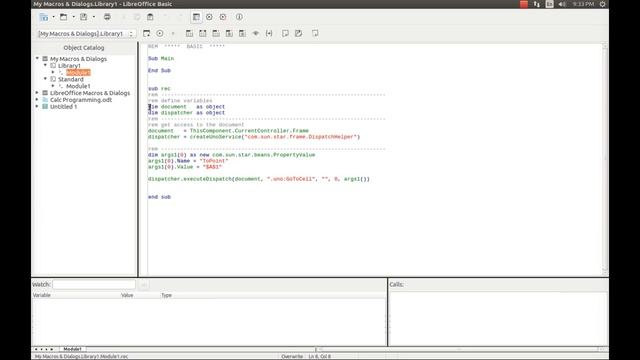Screen dimensions: 640x360
Task: Click into the Watch input field
Action: [94, 284]
